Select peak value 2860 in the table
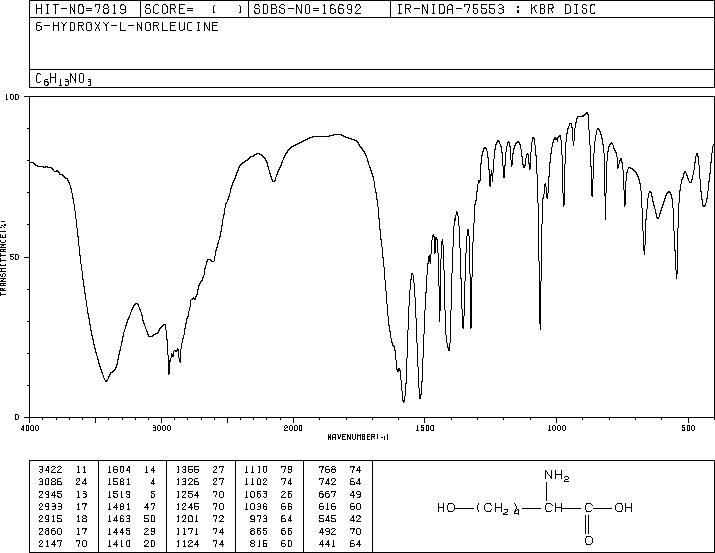 pyautogui.click(x=50, y=531)
